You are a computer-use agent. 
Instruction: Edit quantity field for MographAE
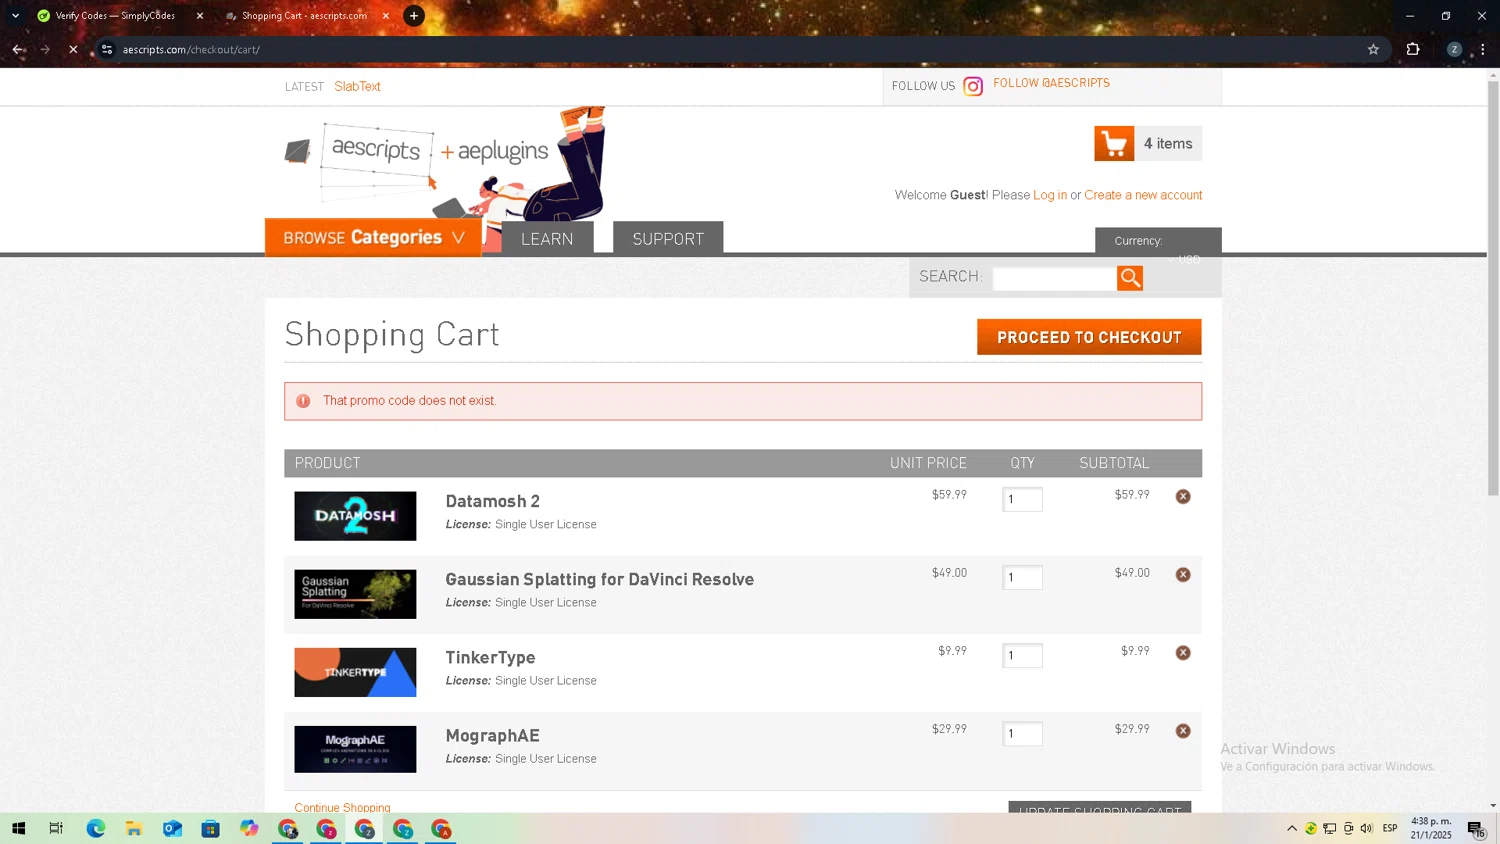click(x=1022, y=733)
